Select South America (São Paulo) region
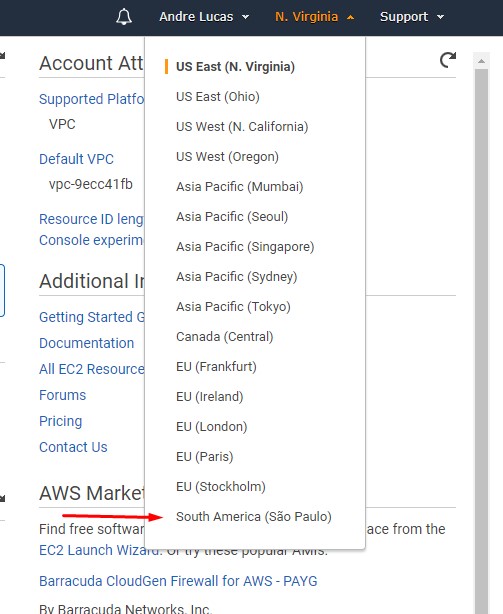The image size is (503, 614). 254,516
